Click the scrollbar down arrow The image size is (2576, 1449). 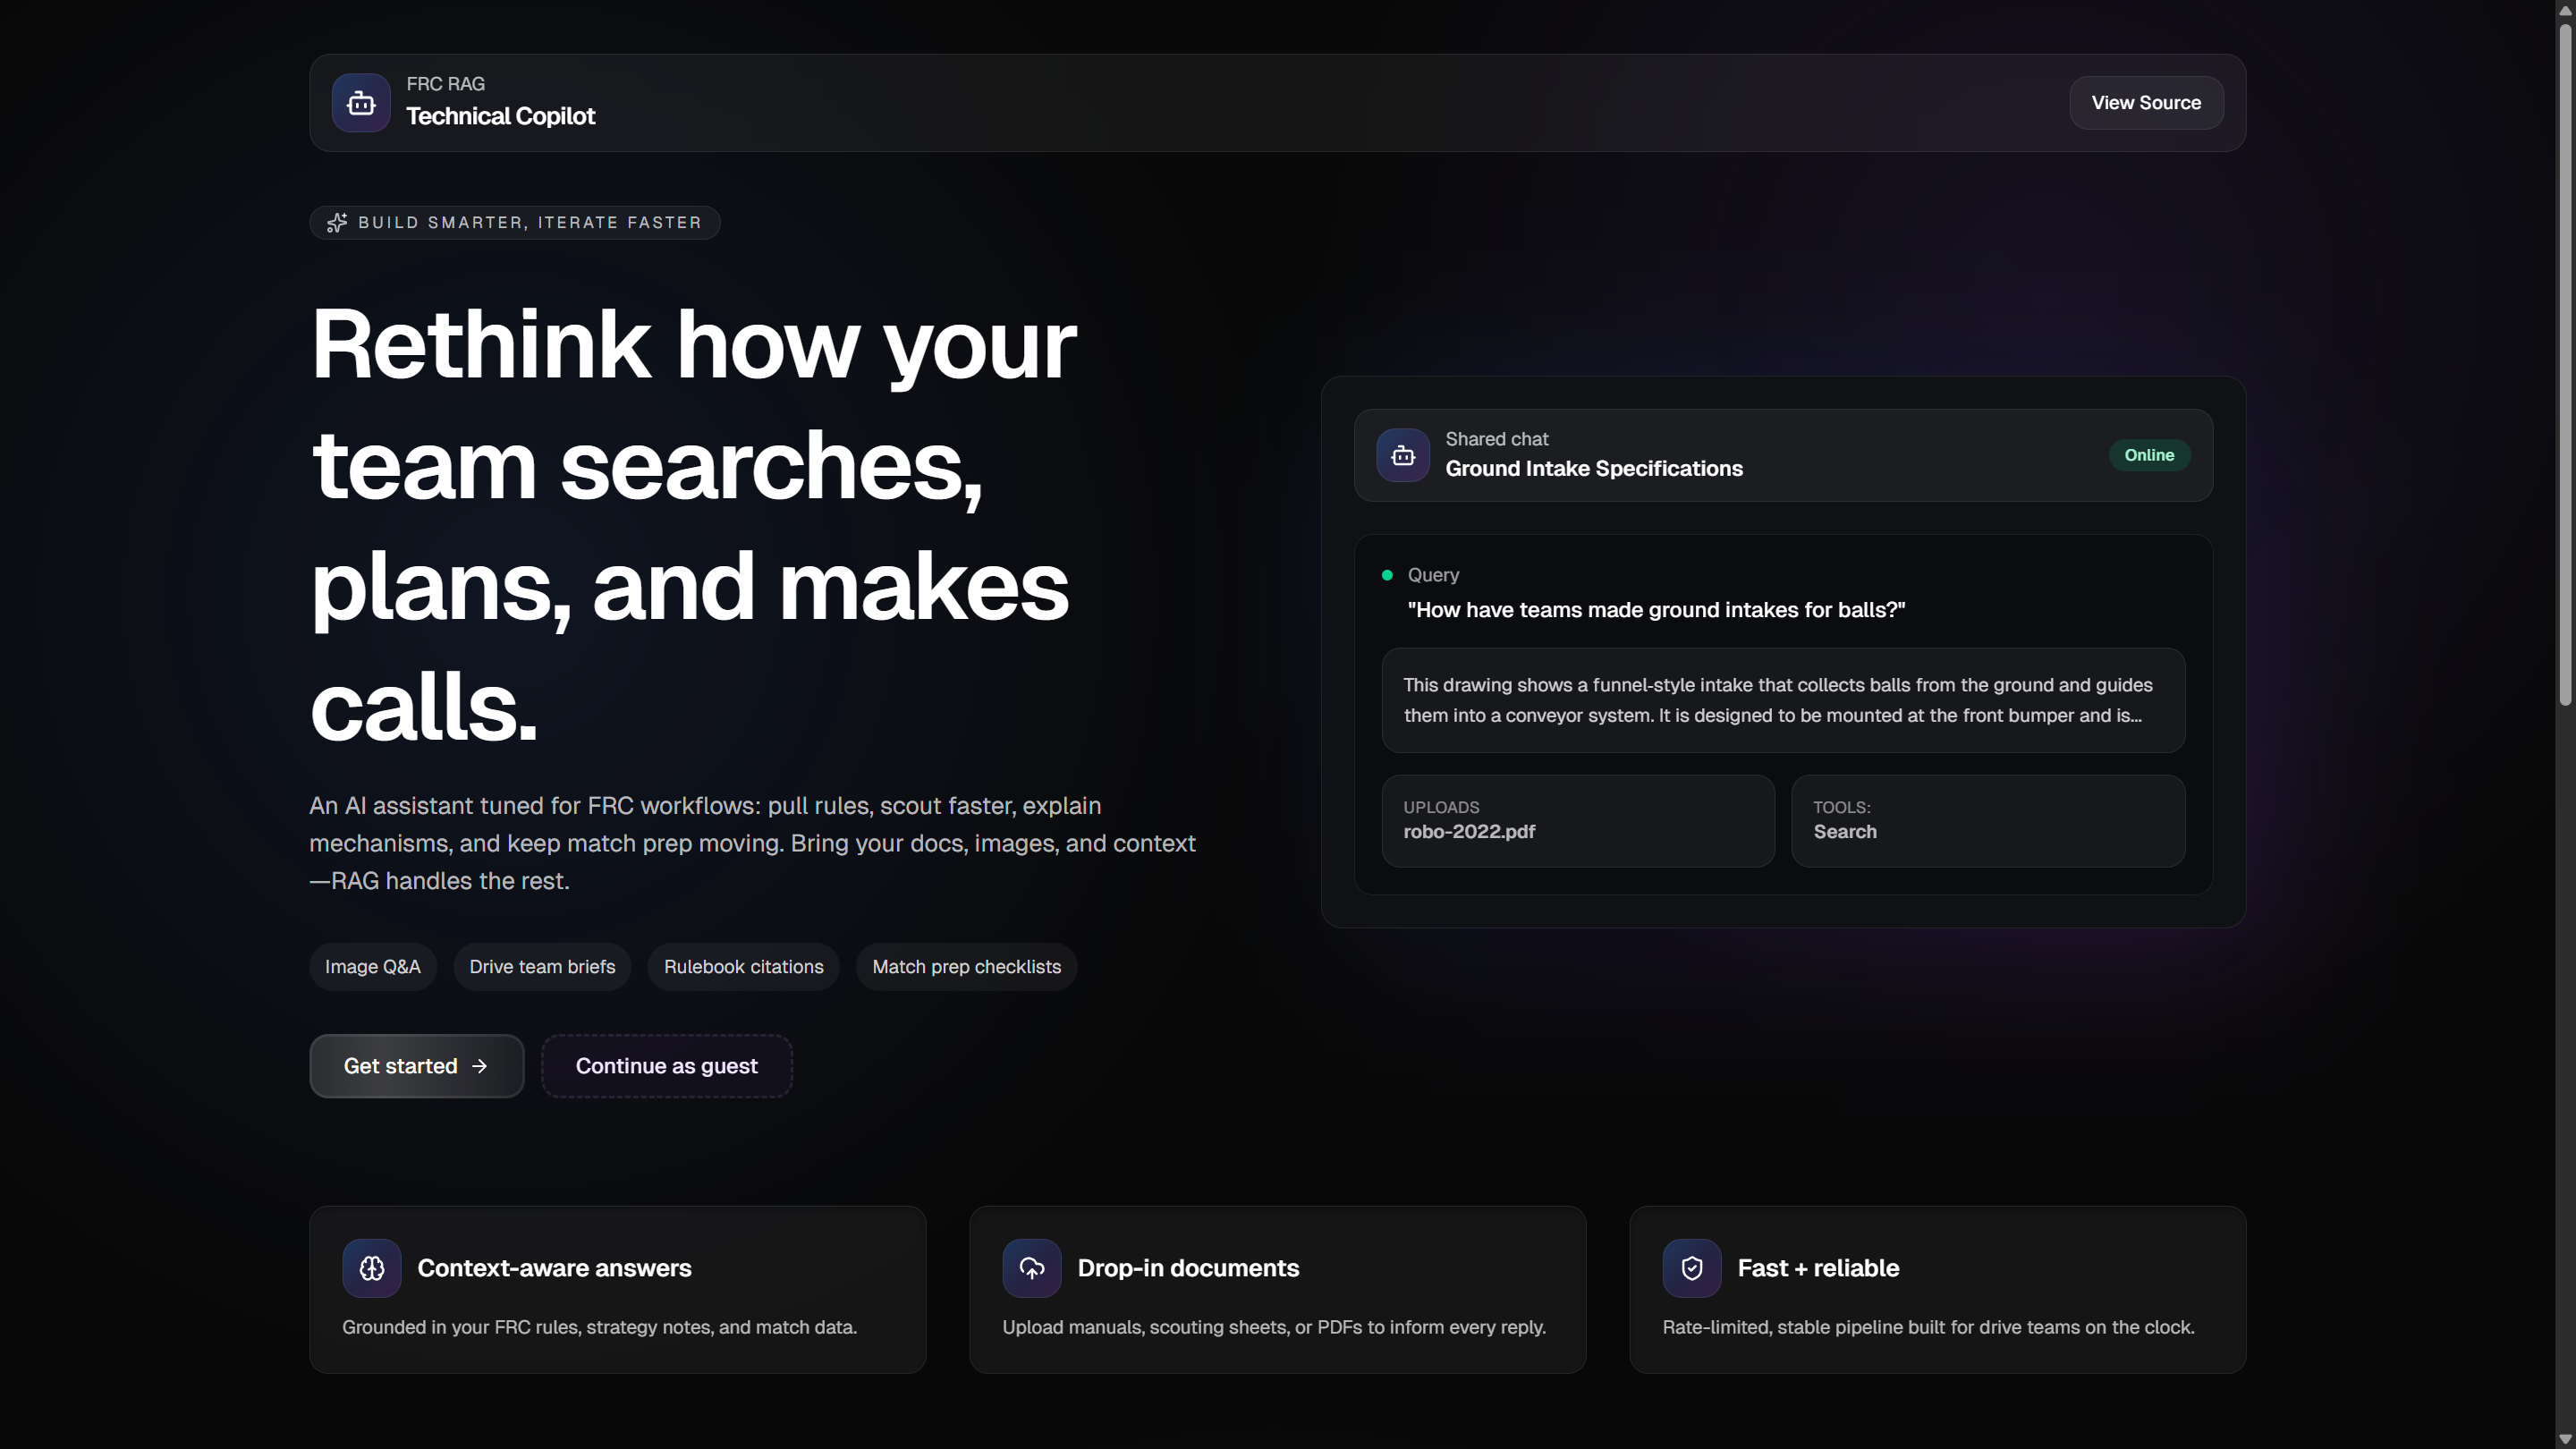click(2565, 1439)
